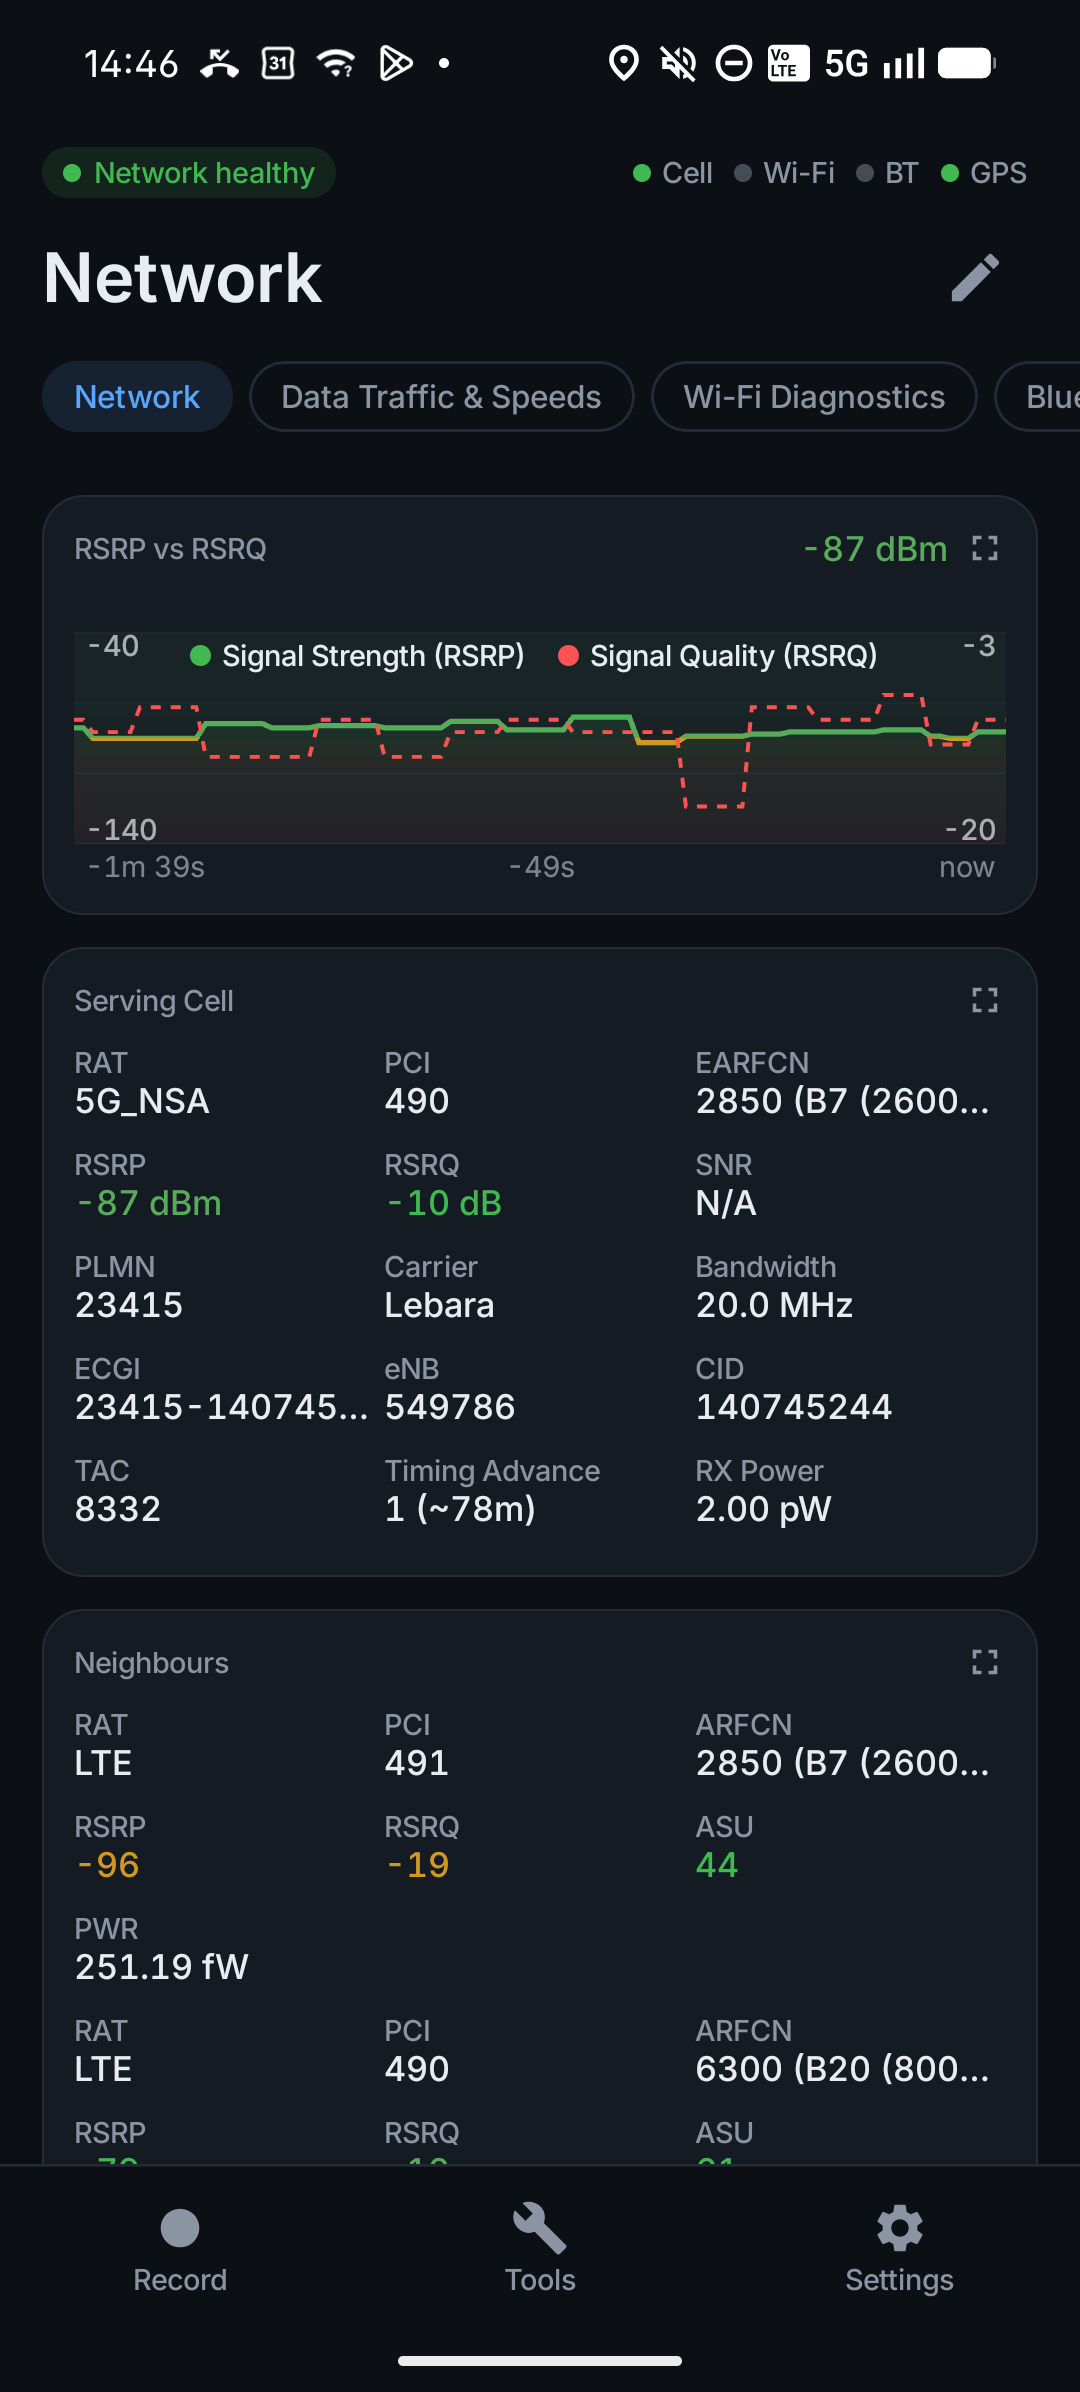The height and width of the screenshot is (2392, 1080).
Task: Expand the RSRP vs RSRQ chart fullscreen
Action: click(985, 548)
